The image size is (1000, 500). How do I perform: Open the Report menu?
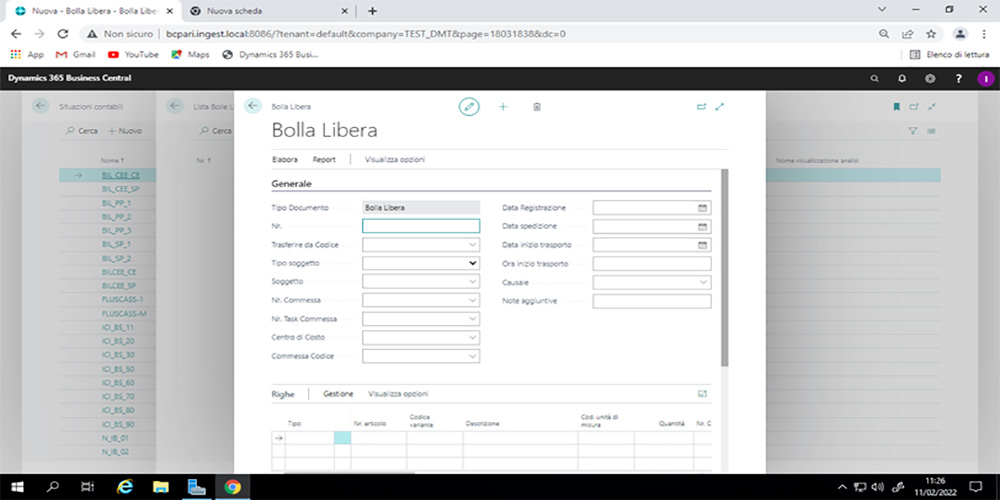click(323, 159)
